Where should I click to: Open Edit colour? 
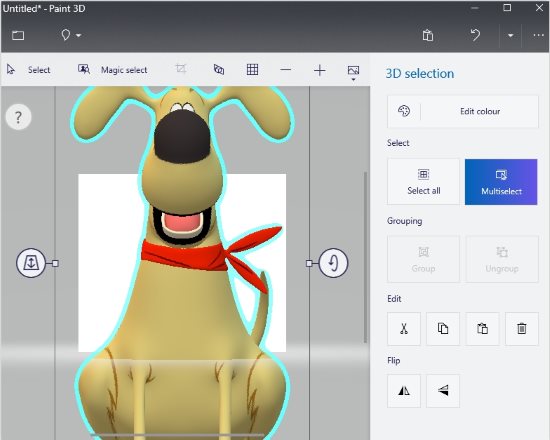pos(463,111)
